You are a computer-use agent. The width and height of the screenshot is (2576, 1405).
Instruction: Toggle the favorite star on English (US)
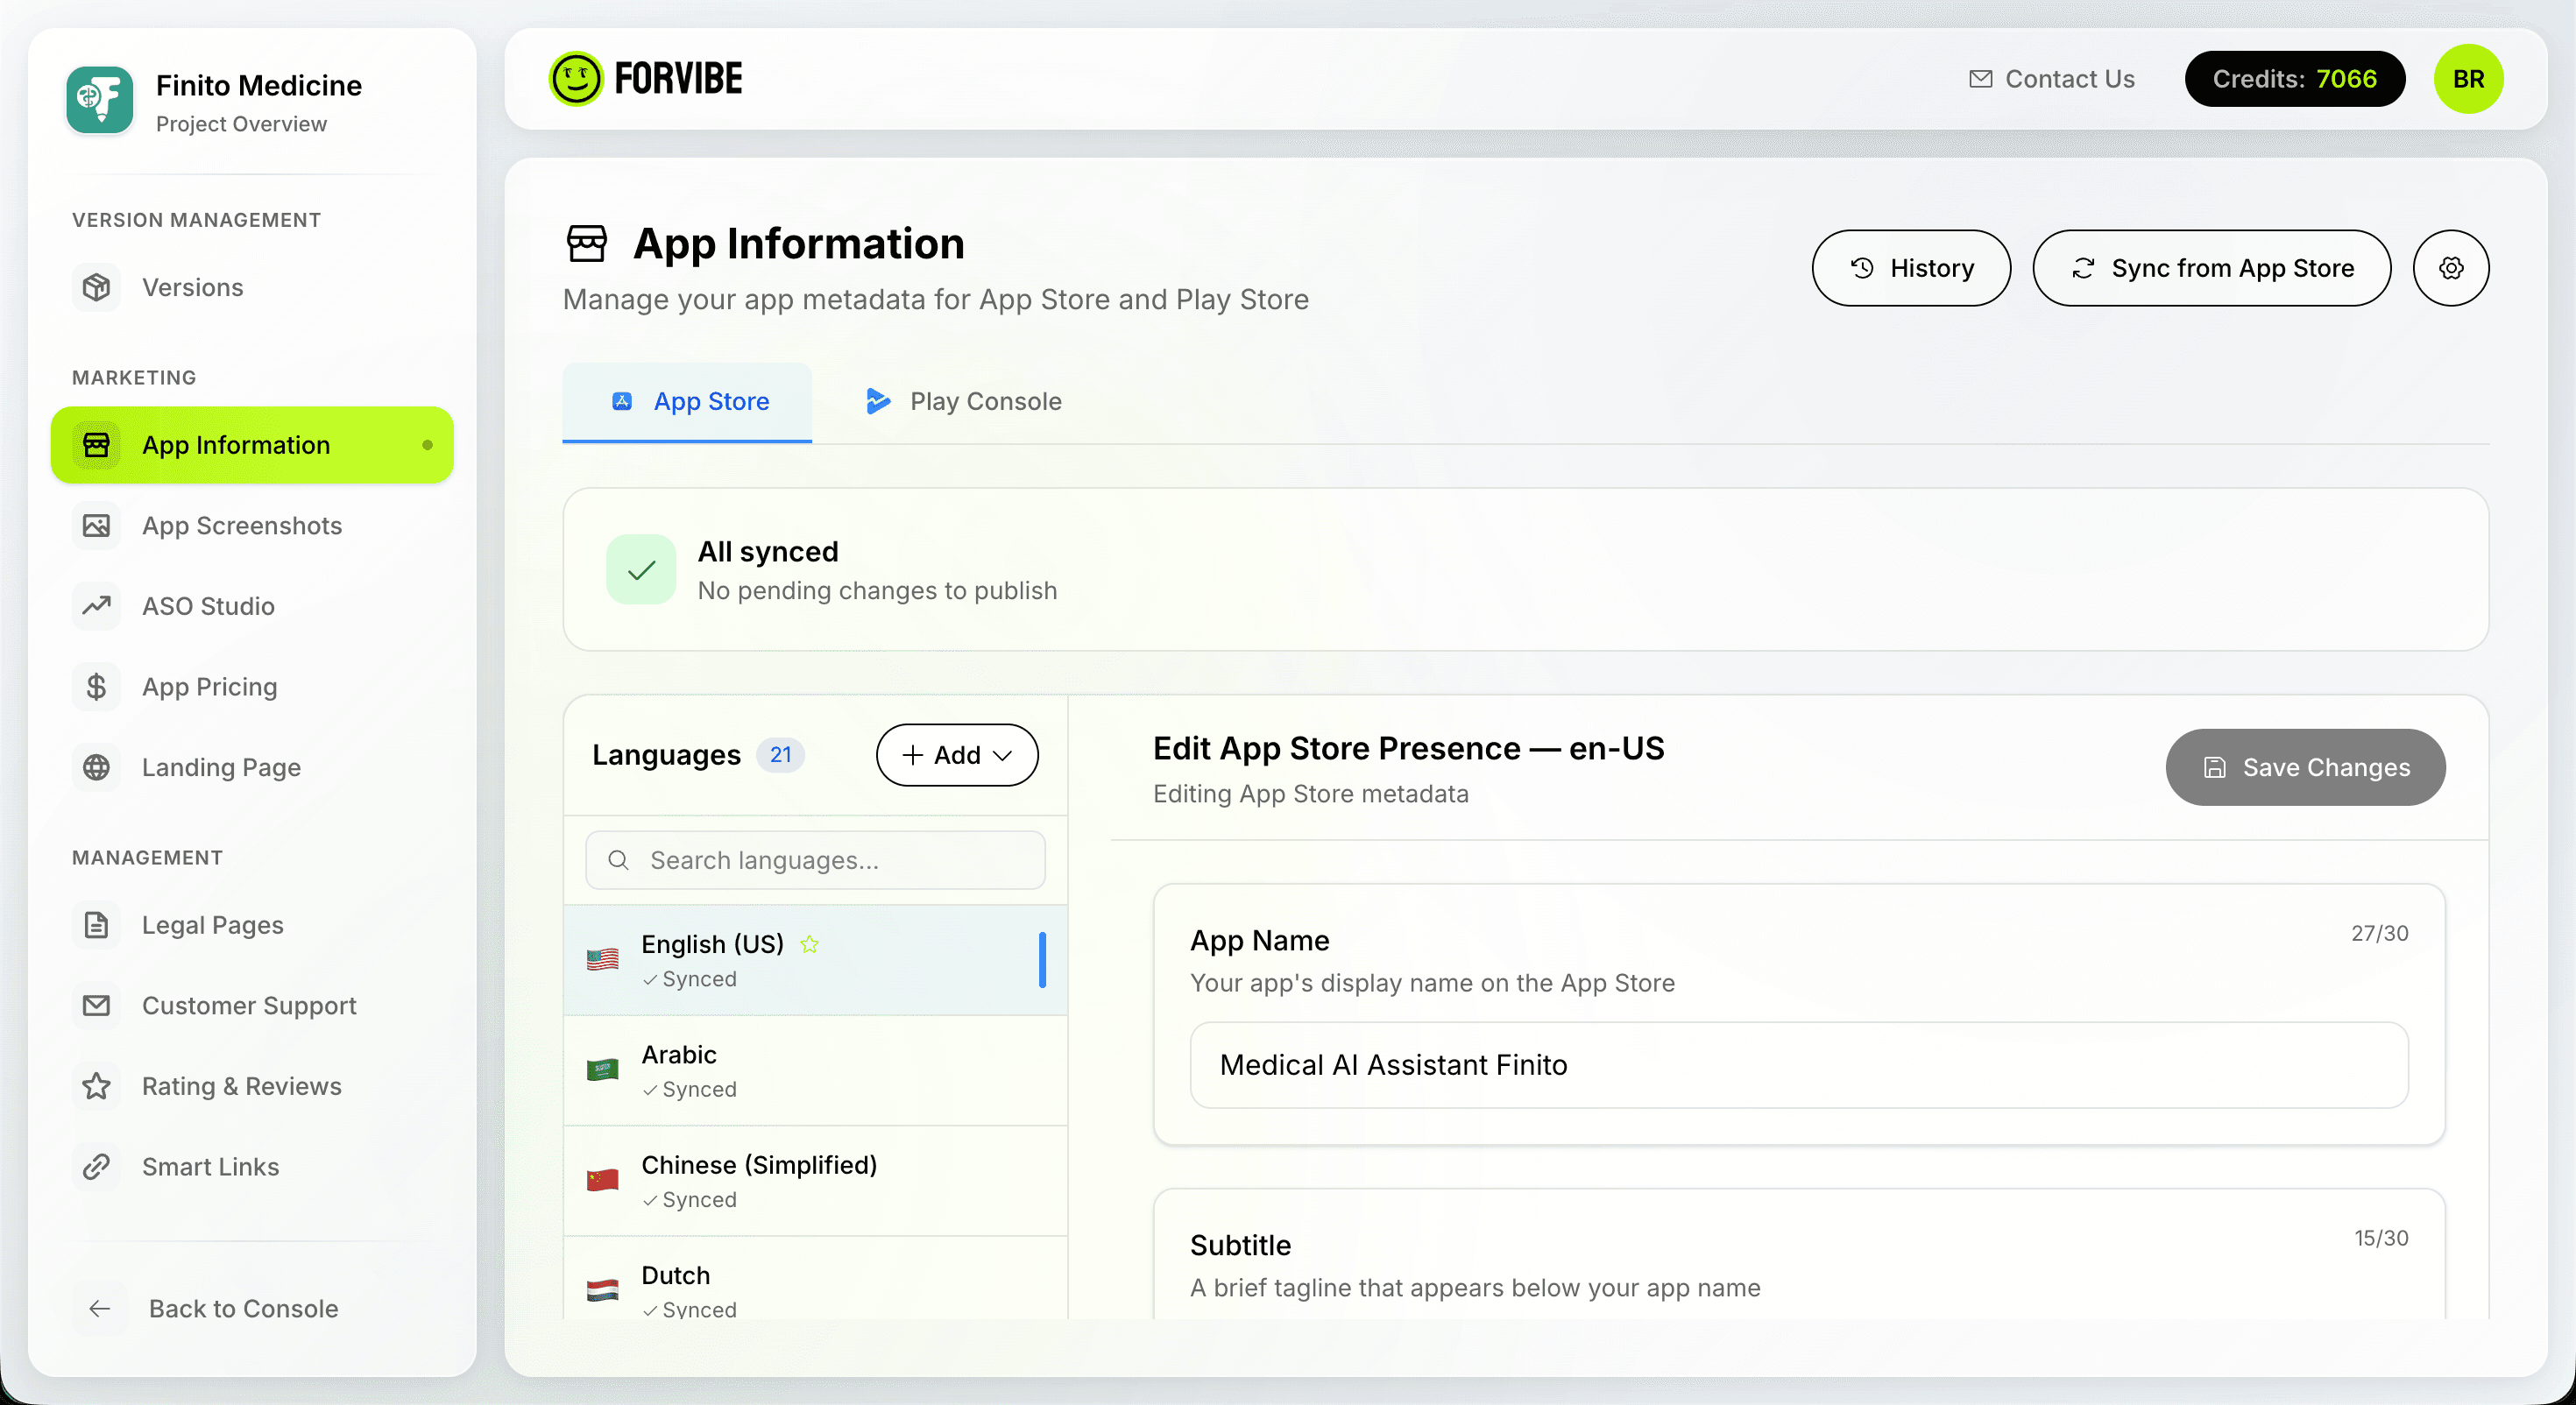tap(809, 943)
